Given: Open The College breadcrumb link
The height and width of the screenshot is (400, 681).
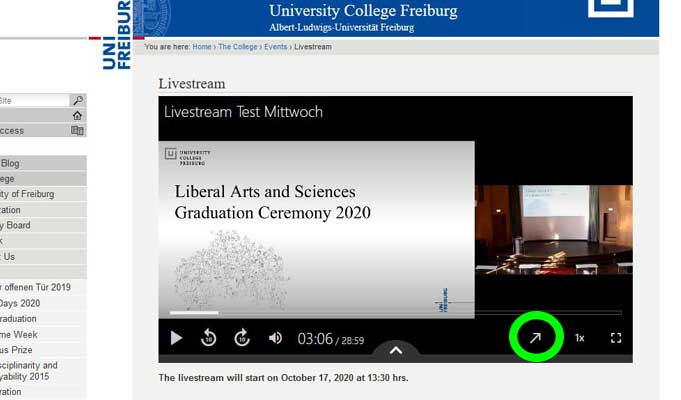Looking at the screenshot, I should [238, 46].
